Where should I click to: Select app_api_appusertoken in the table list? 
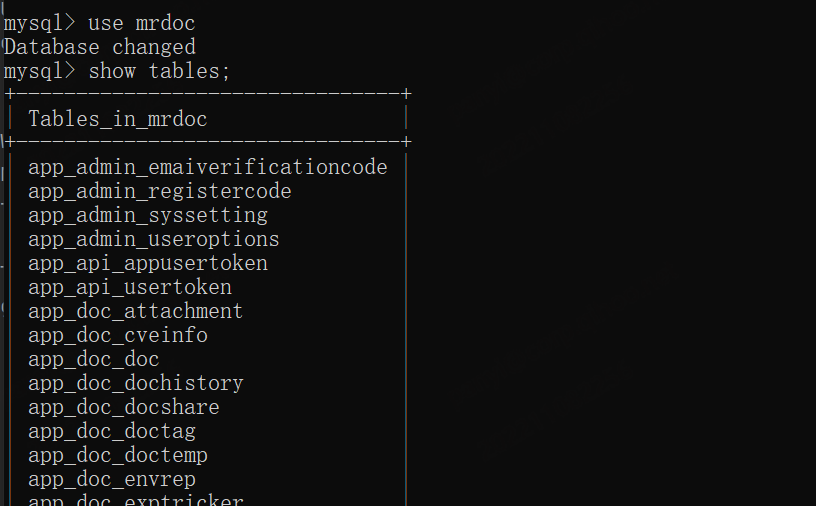148,263
